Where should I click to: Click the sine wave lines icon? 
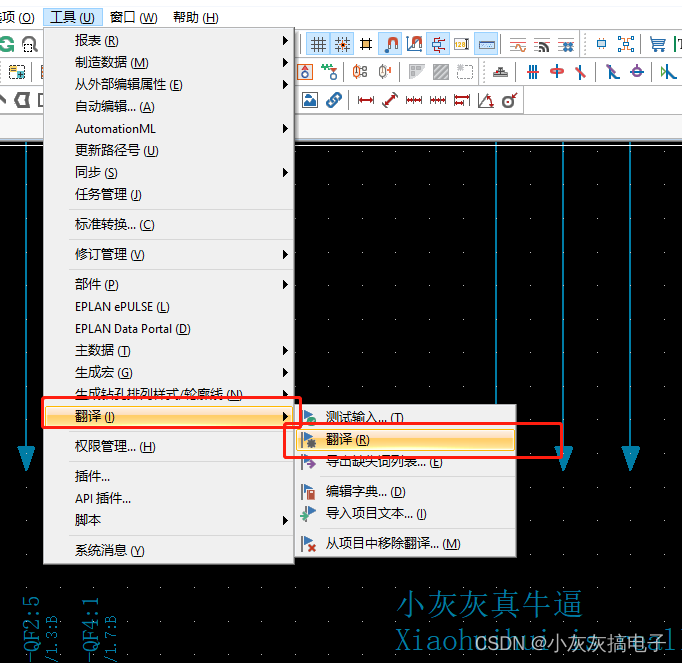[518, 45]
